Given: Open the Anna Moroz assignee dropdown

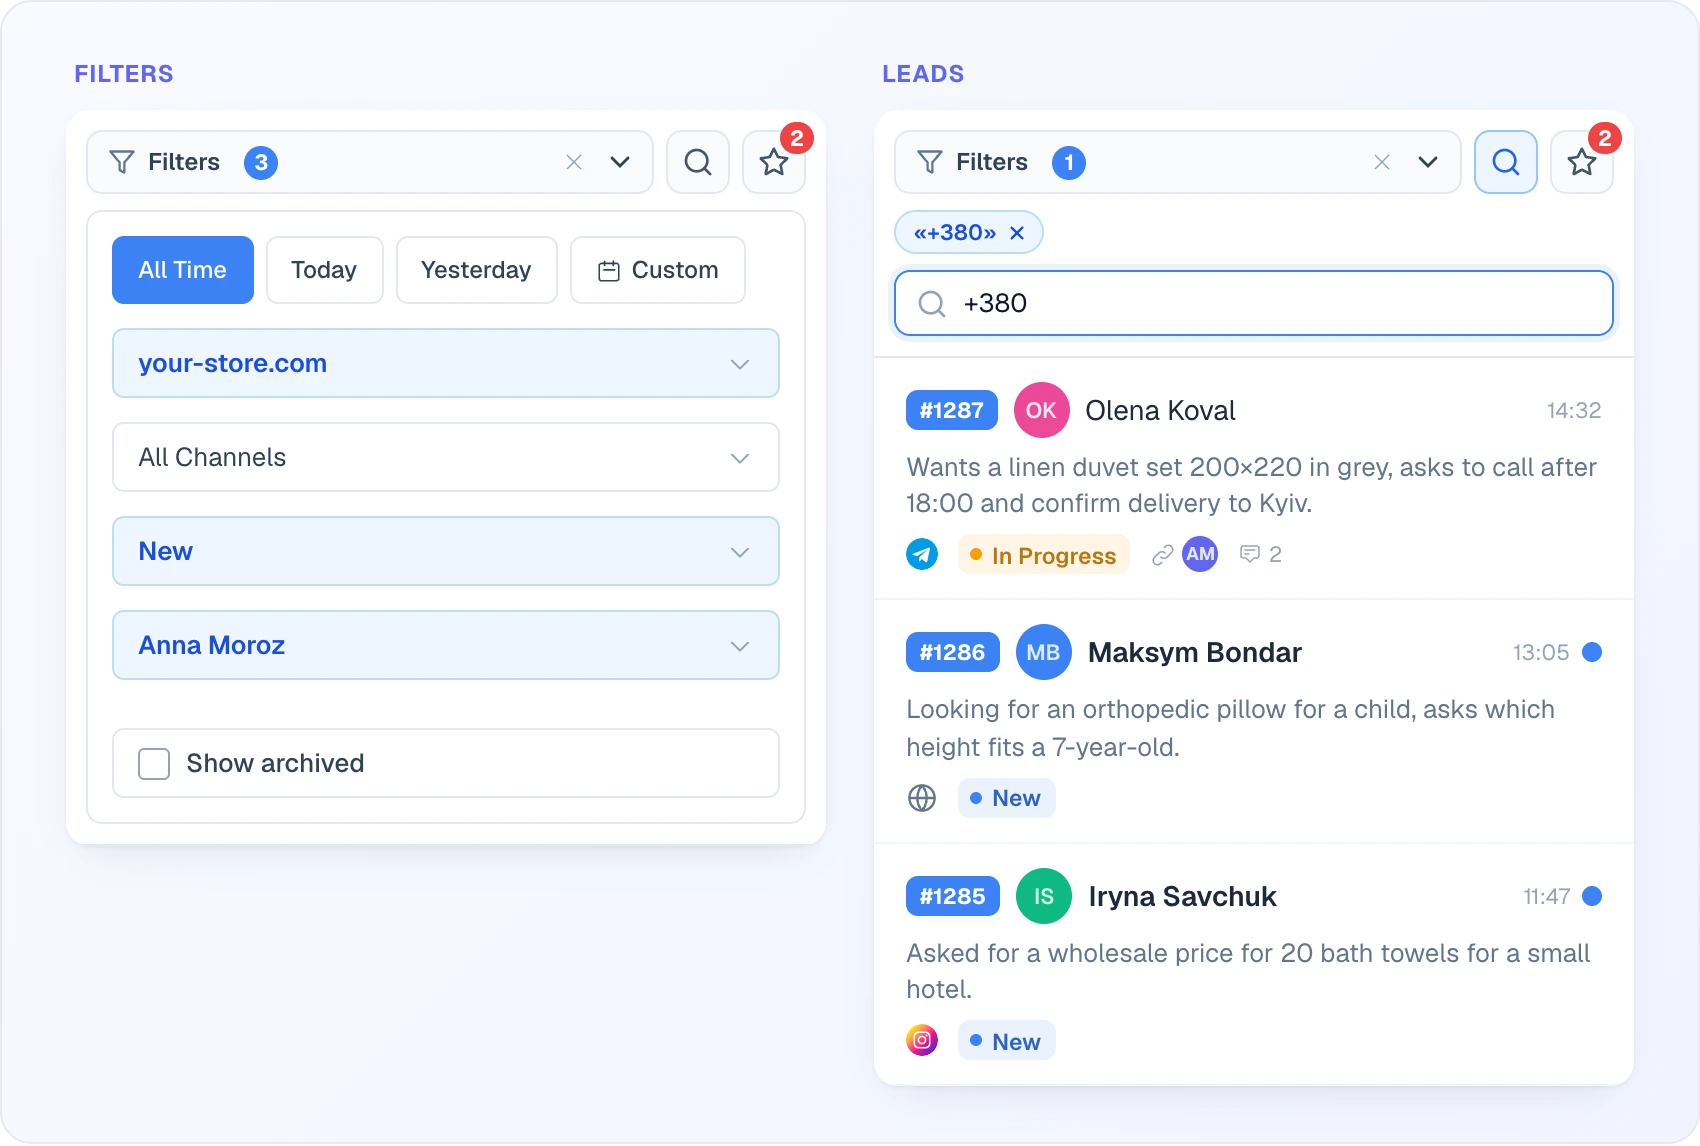Looking at the screenshot, I should [x=446, y=645].
